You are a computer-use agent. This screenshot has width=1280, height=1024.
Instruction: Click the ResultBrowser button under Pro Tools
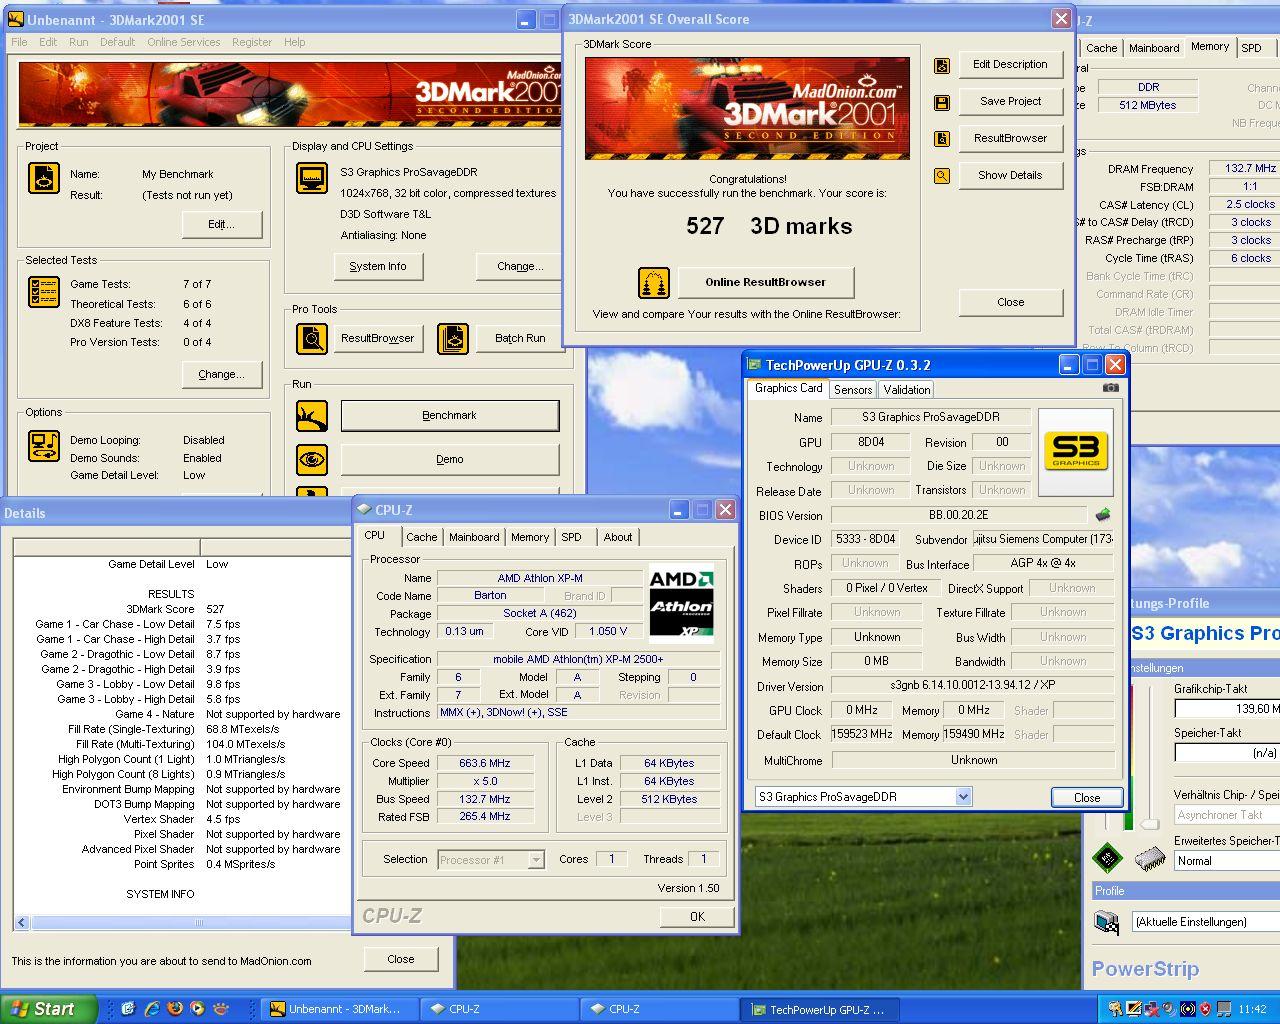(x=377, y=339)
